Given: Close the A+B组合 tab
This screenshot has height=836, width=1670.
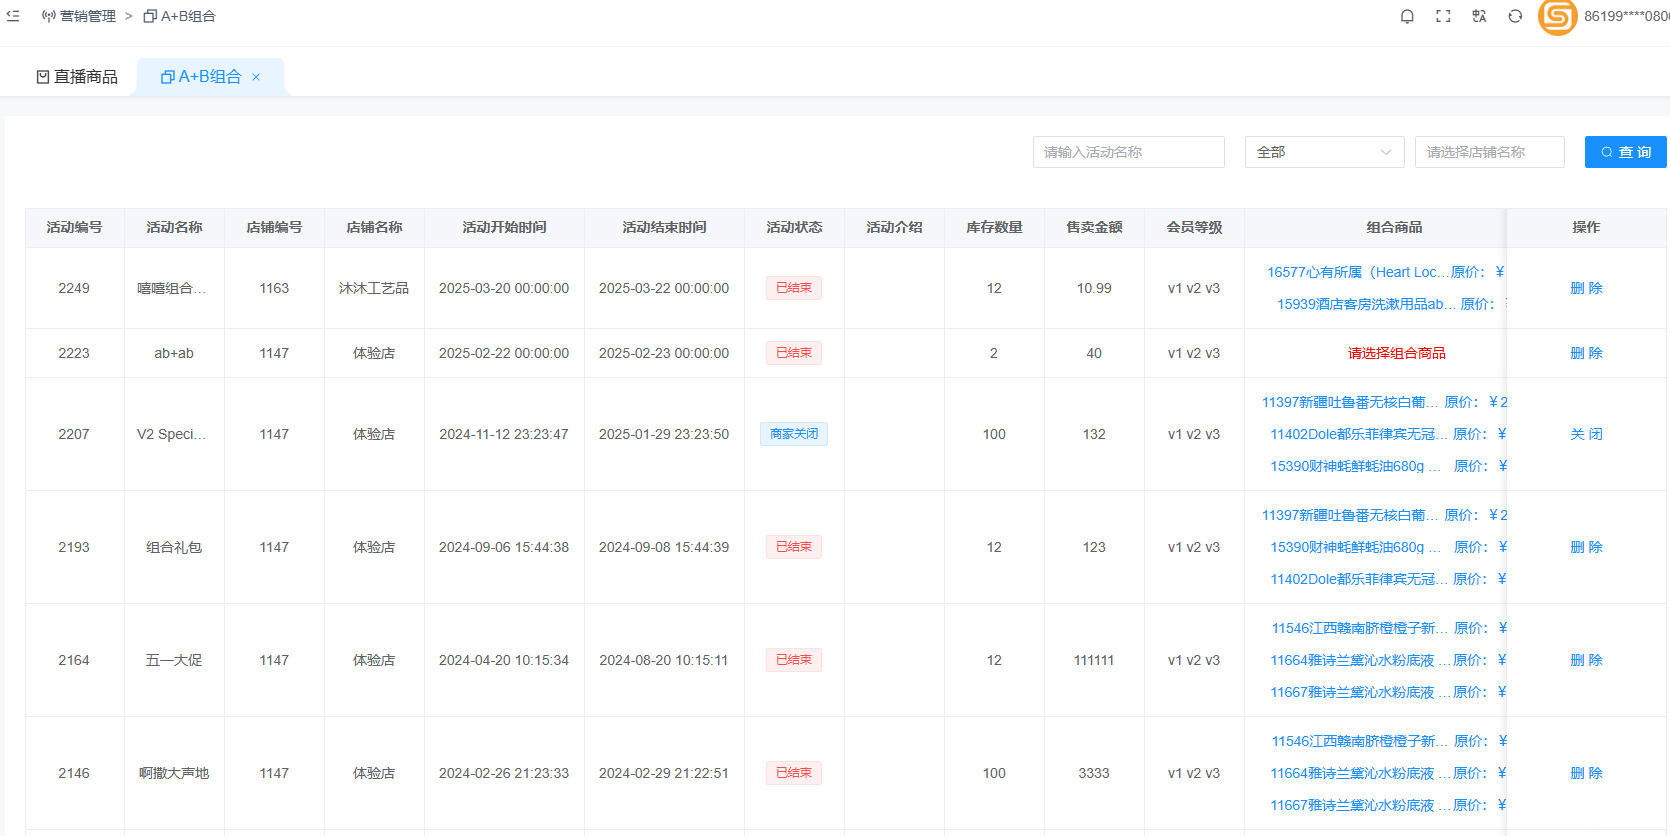Looking at the screenshot, I should (256, 77).
